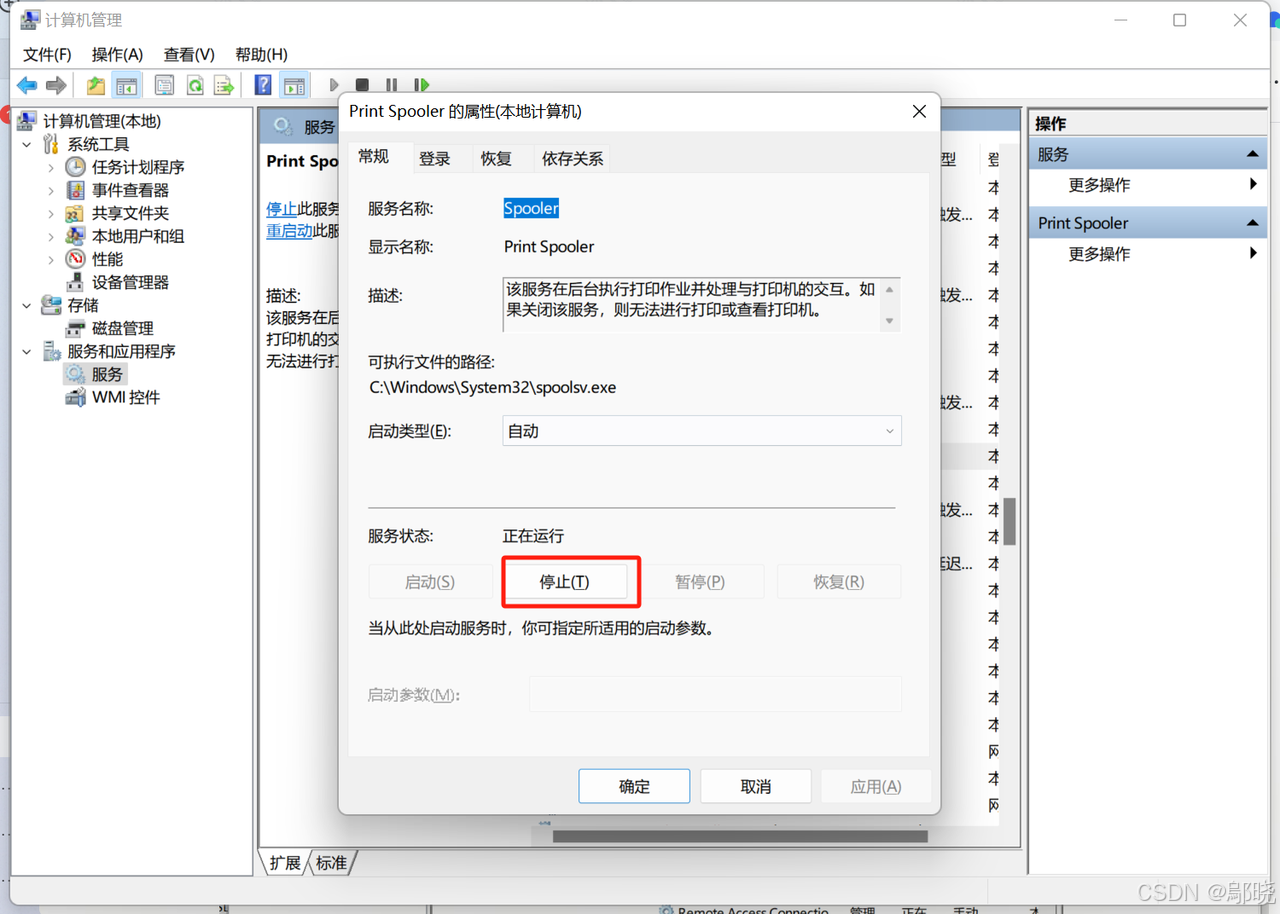This screenshot has width=1280, height=914.
Task: Click the 确定 button
Action: point(634,786)
